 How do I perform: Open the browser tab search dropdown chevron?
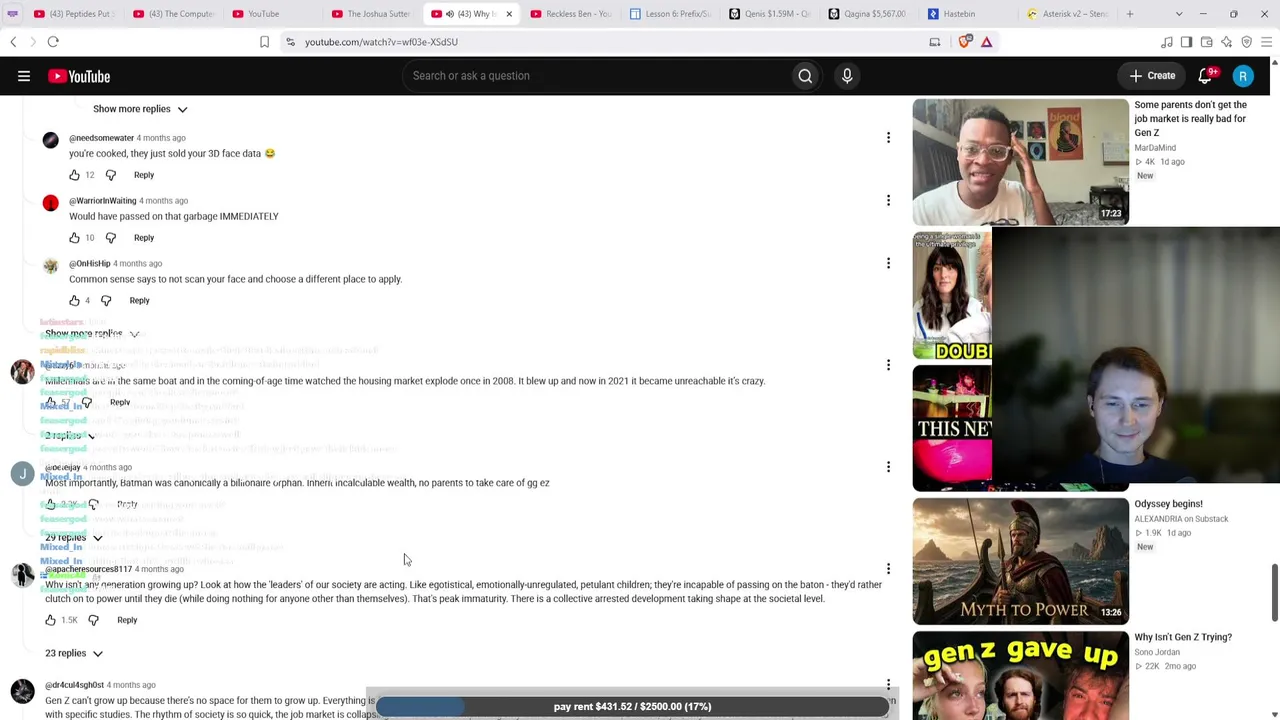(x=1179, y=14)
